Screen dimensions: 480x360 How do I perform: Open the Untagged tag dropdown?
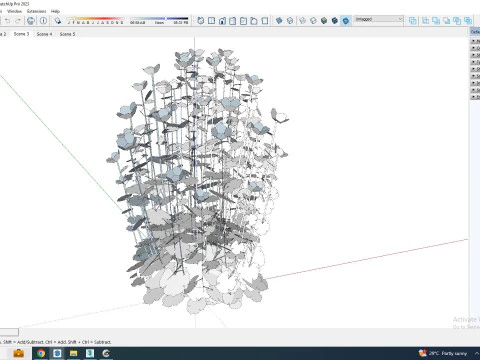tap(379, 19)
